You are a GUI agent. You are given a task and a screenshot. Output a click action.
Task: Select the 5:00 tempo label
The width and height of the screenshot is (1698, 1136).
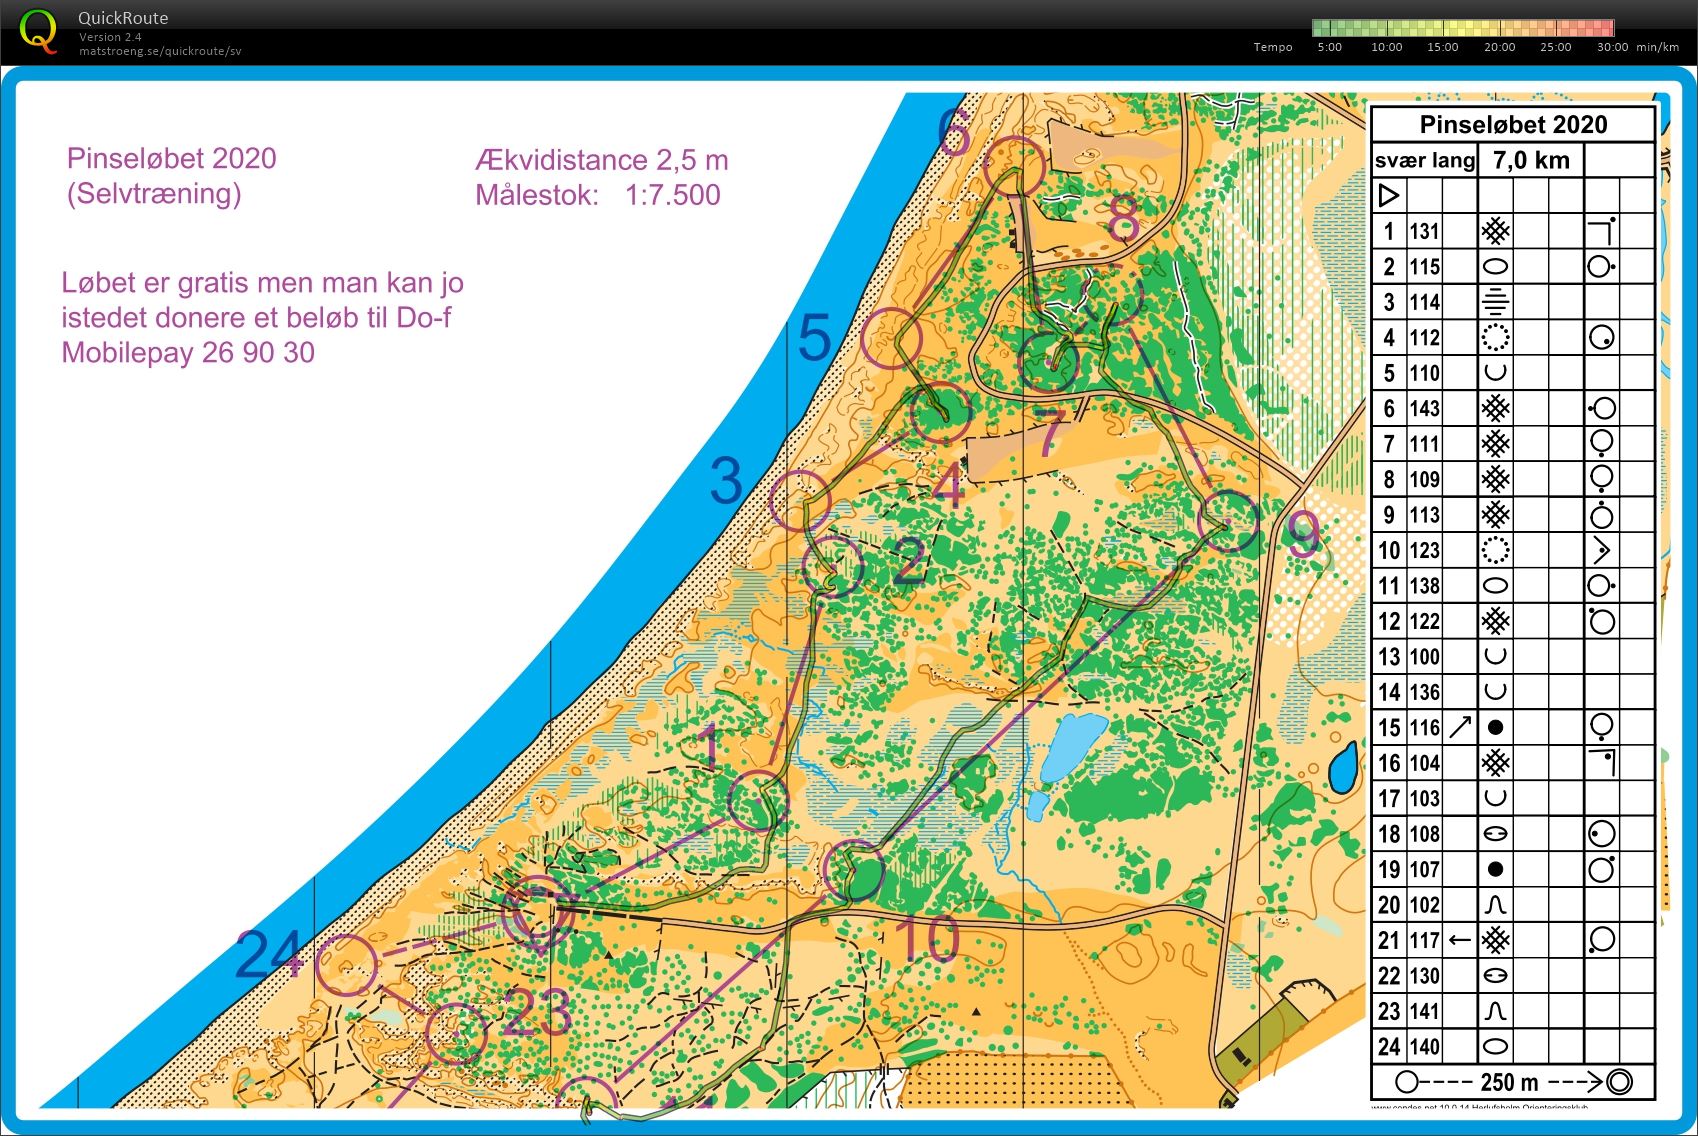tap(1330, 47)
